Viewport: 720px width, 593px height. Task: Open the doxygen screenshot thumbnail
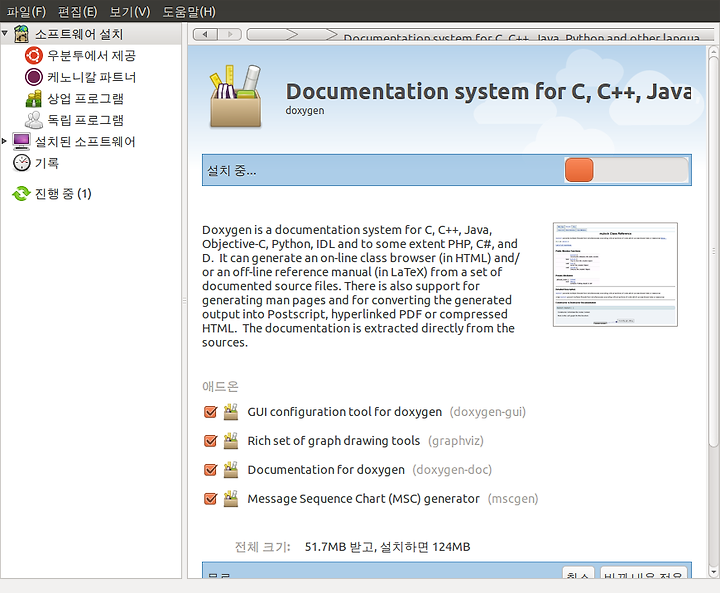[x=615, y=274]
